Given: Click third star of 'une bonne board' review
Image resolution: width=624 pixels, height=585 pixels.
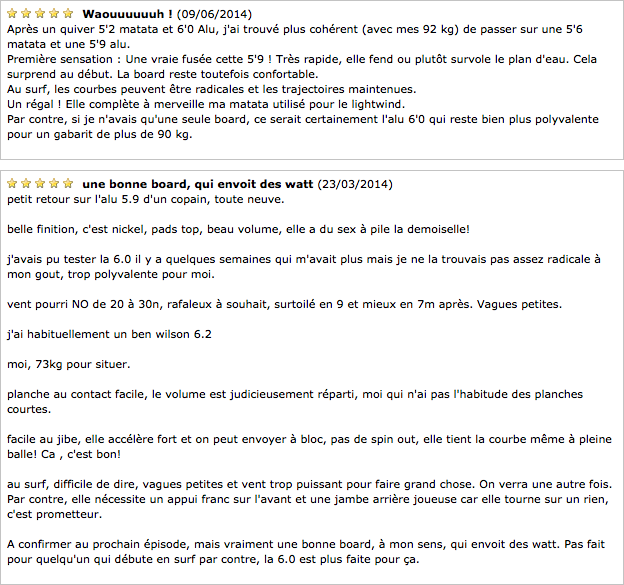Looking at the screenshot, I should [x=40, y=183].
